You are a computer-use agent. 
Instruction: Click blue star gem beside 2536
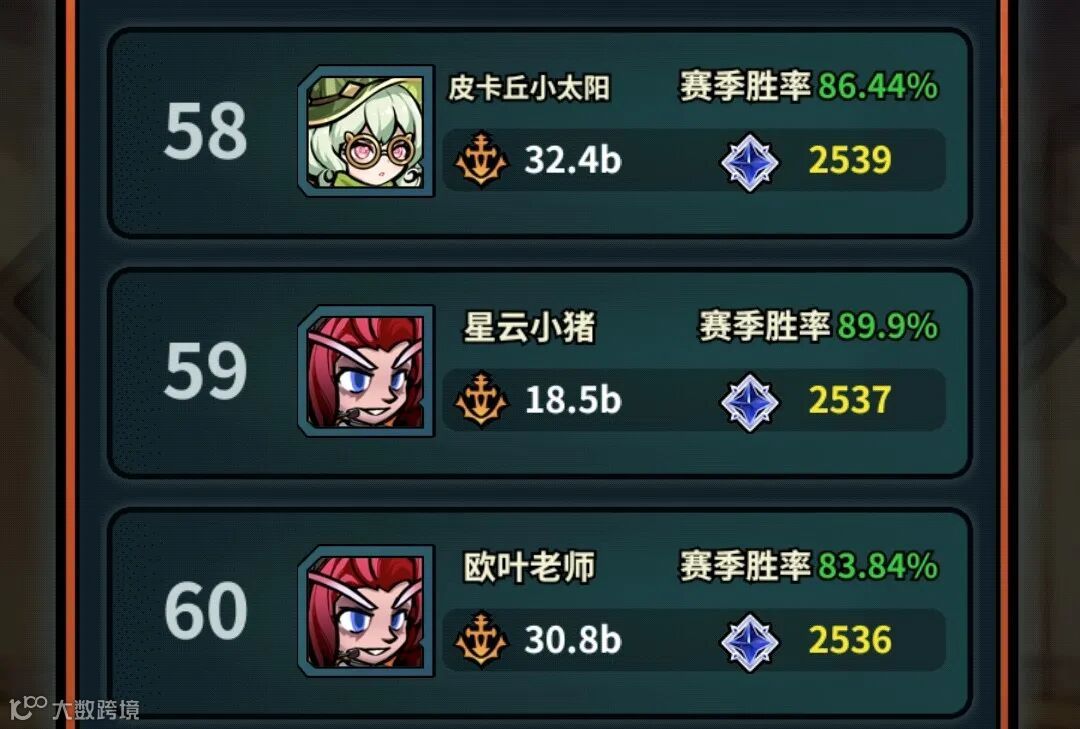(x=749, y=642)
